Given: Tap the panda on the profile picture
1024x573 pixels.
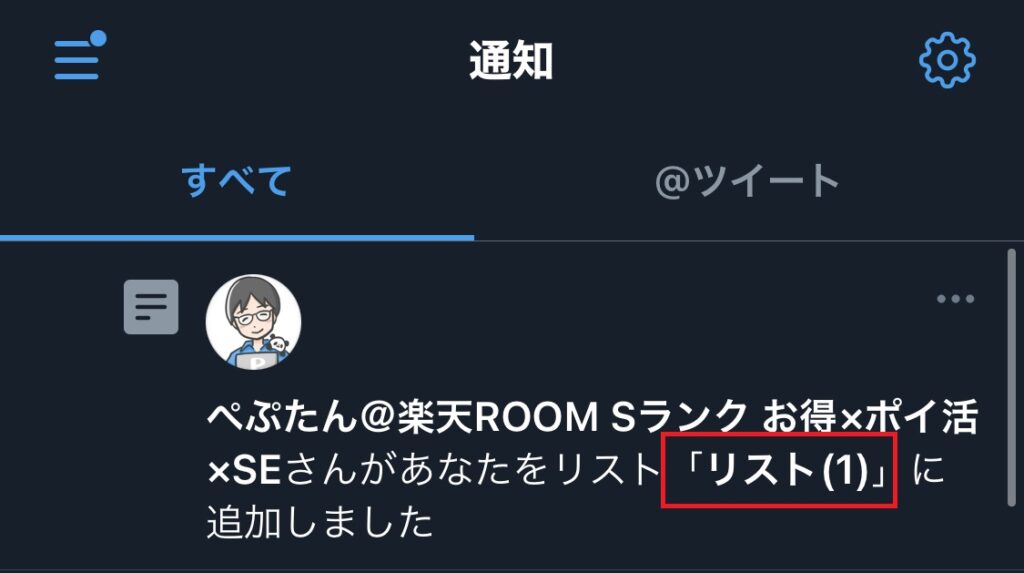Looking at the screenshot, I should pyautogui.click(x=279, y=345).
